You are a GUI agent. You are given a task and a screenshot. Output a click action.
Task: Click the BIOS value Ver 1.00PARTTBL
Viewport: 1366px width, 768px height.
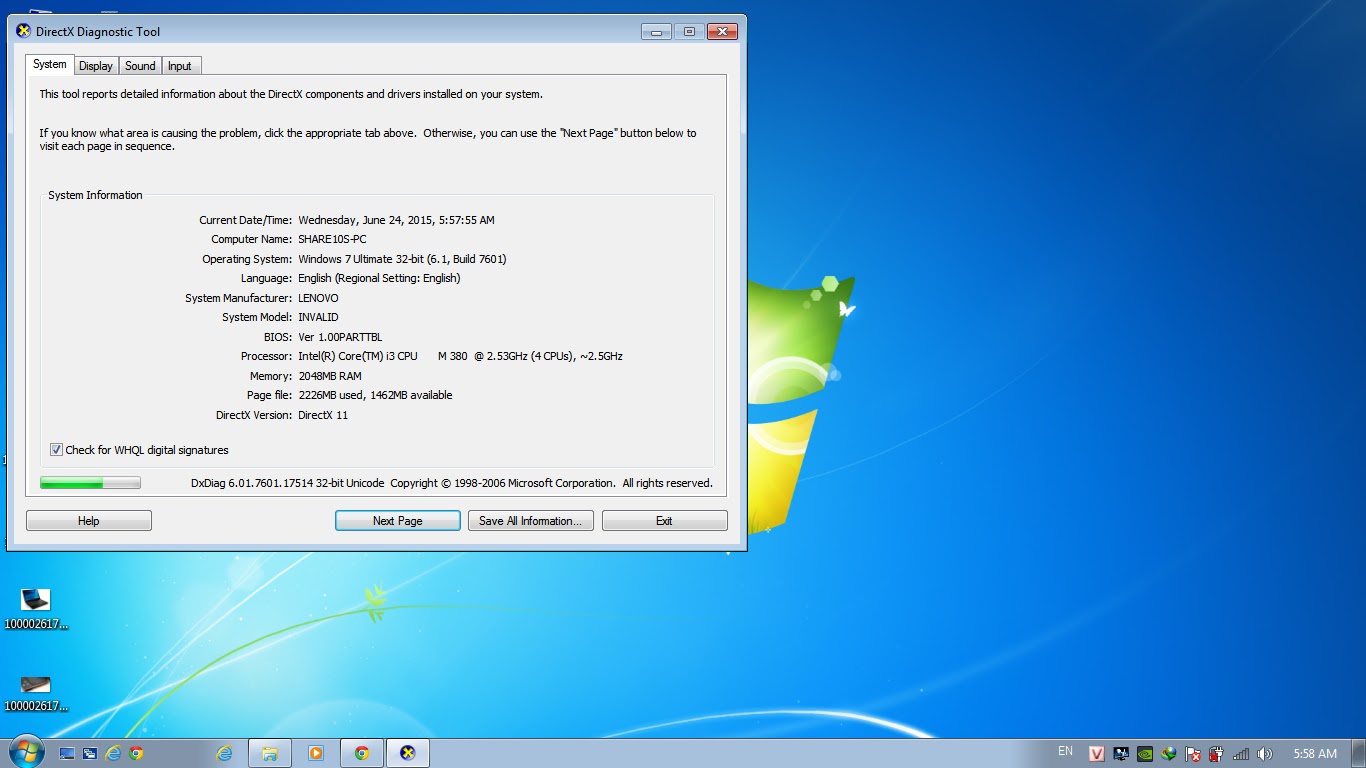tap(340, 337)
